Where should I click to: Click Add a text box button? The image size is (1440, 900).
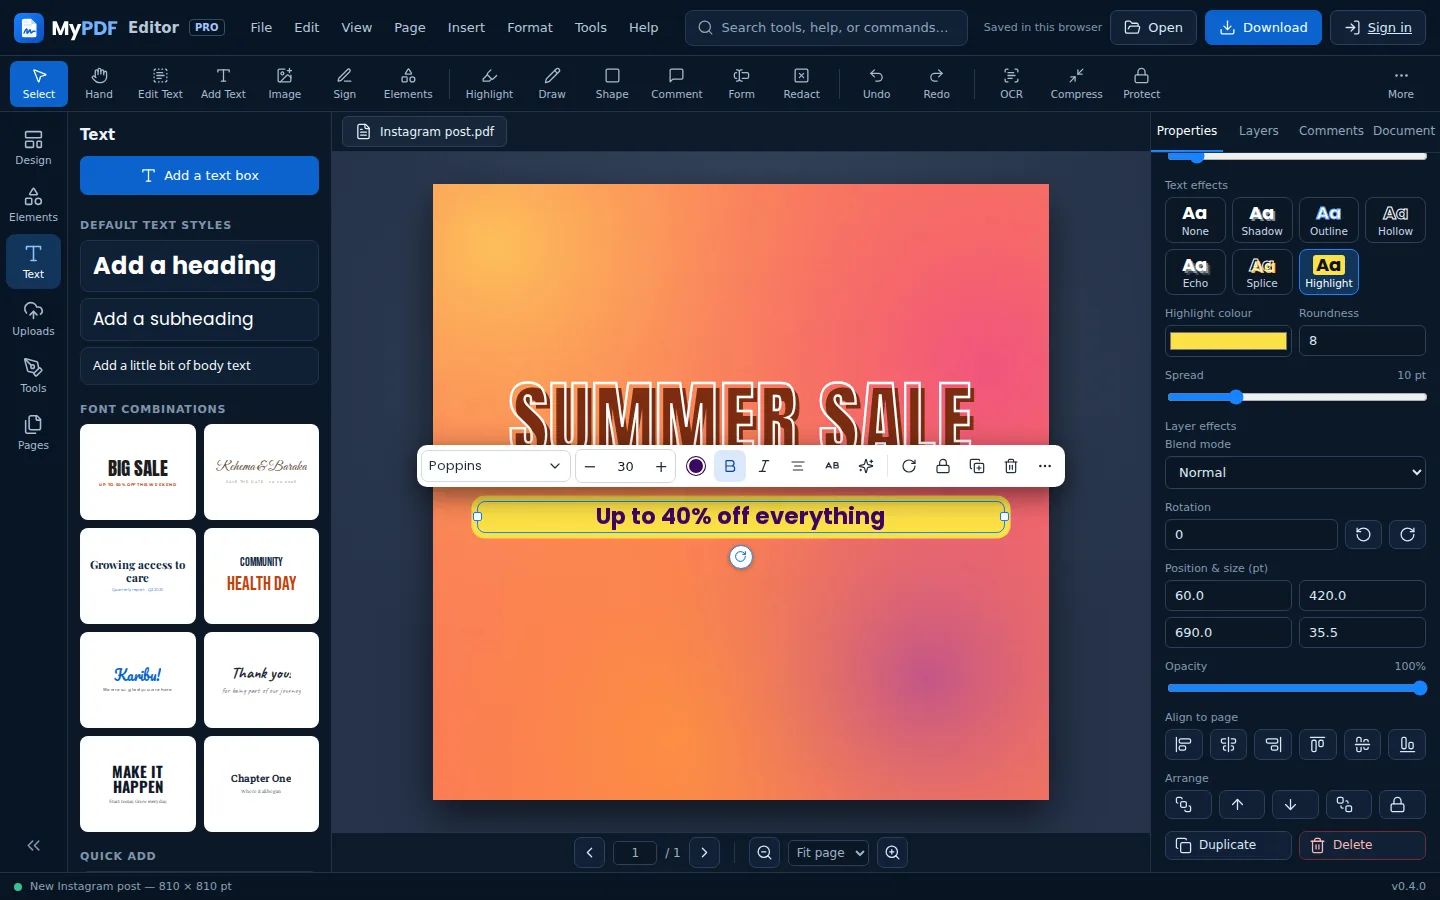pyautogui.click(x=199, y=175)
